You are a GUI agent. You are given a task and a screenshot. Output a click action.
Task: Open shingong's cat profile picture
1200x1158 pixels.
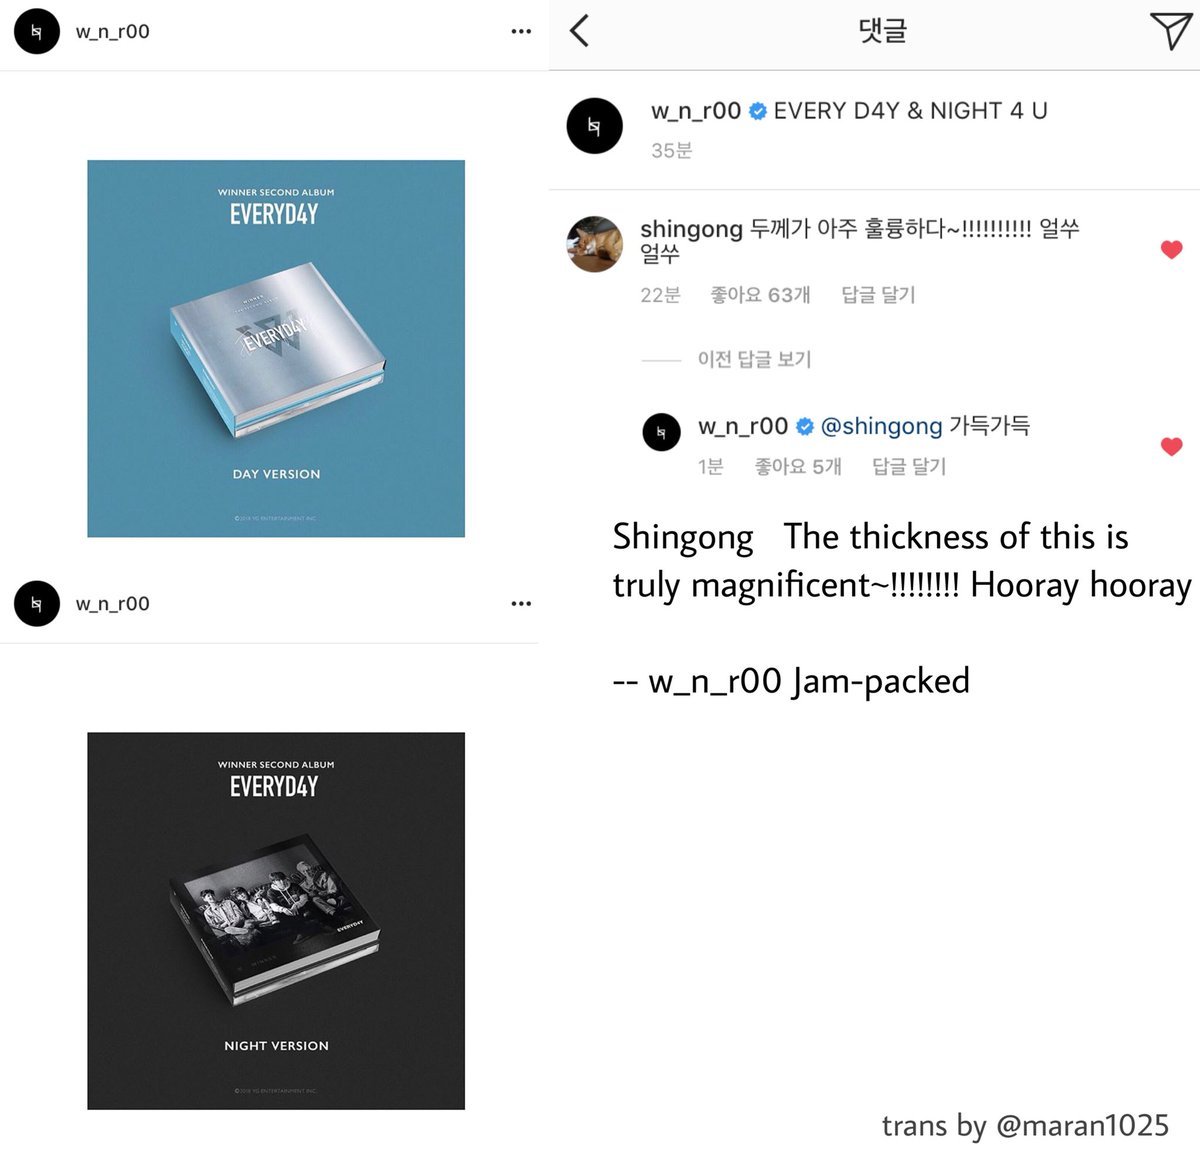tap(595, 243)
